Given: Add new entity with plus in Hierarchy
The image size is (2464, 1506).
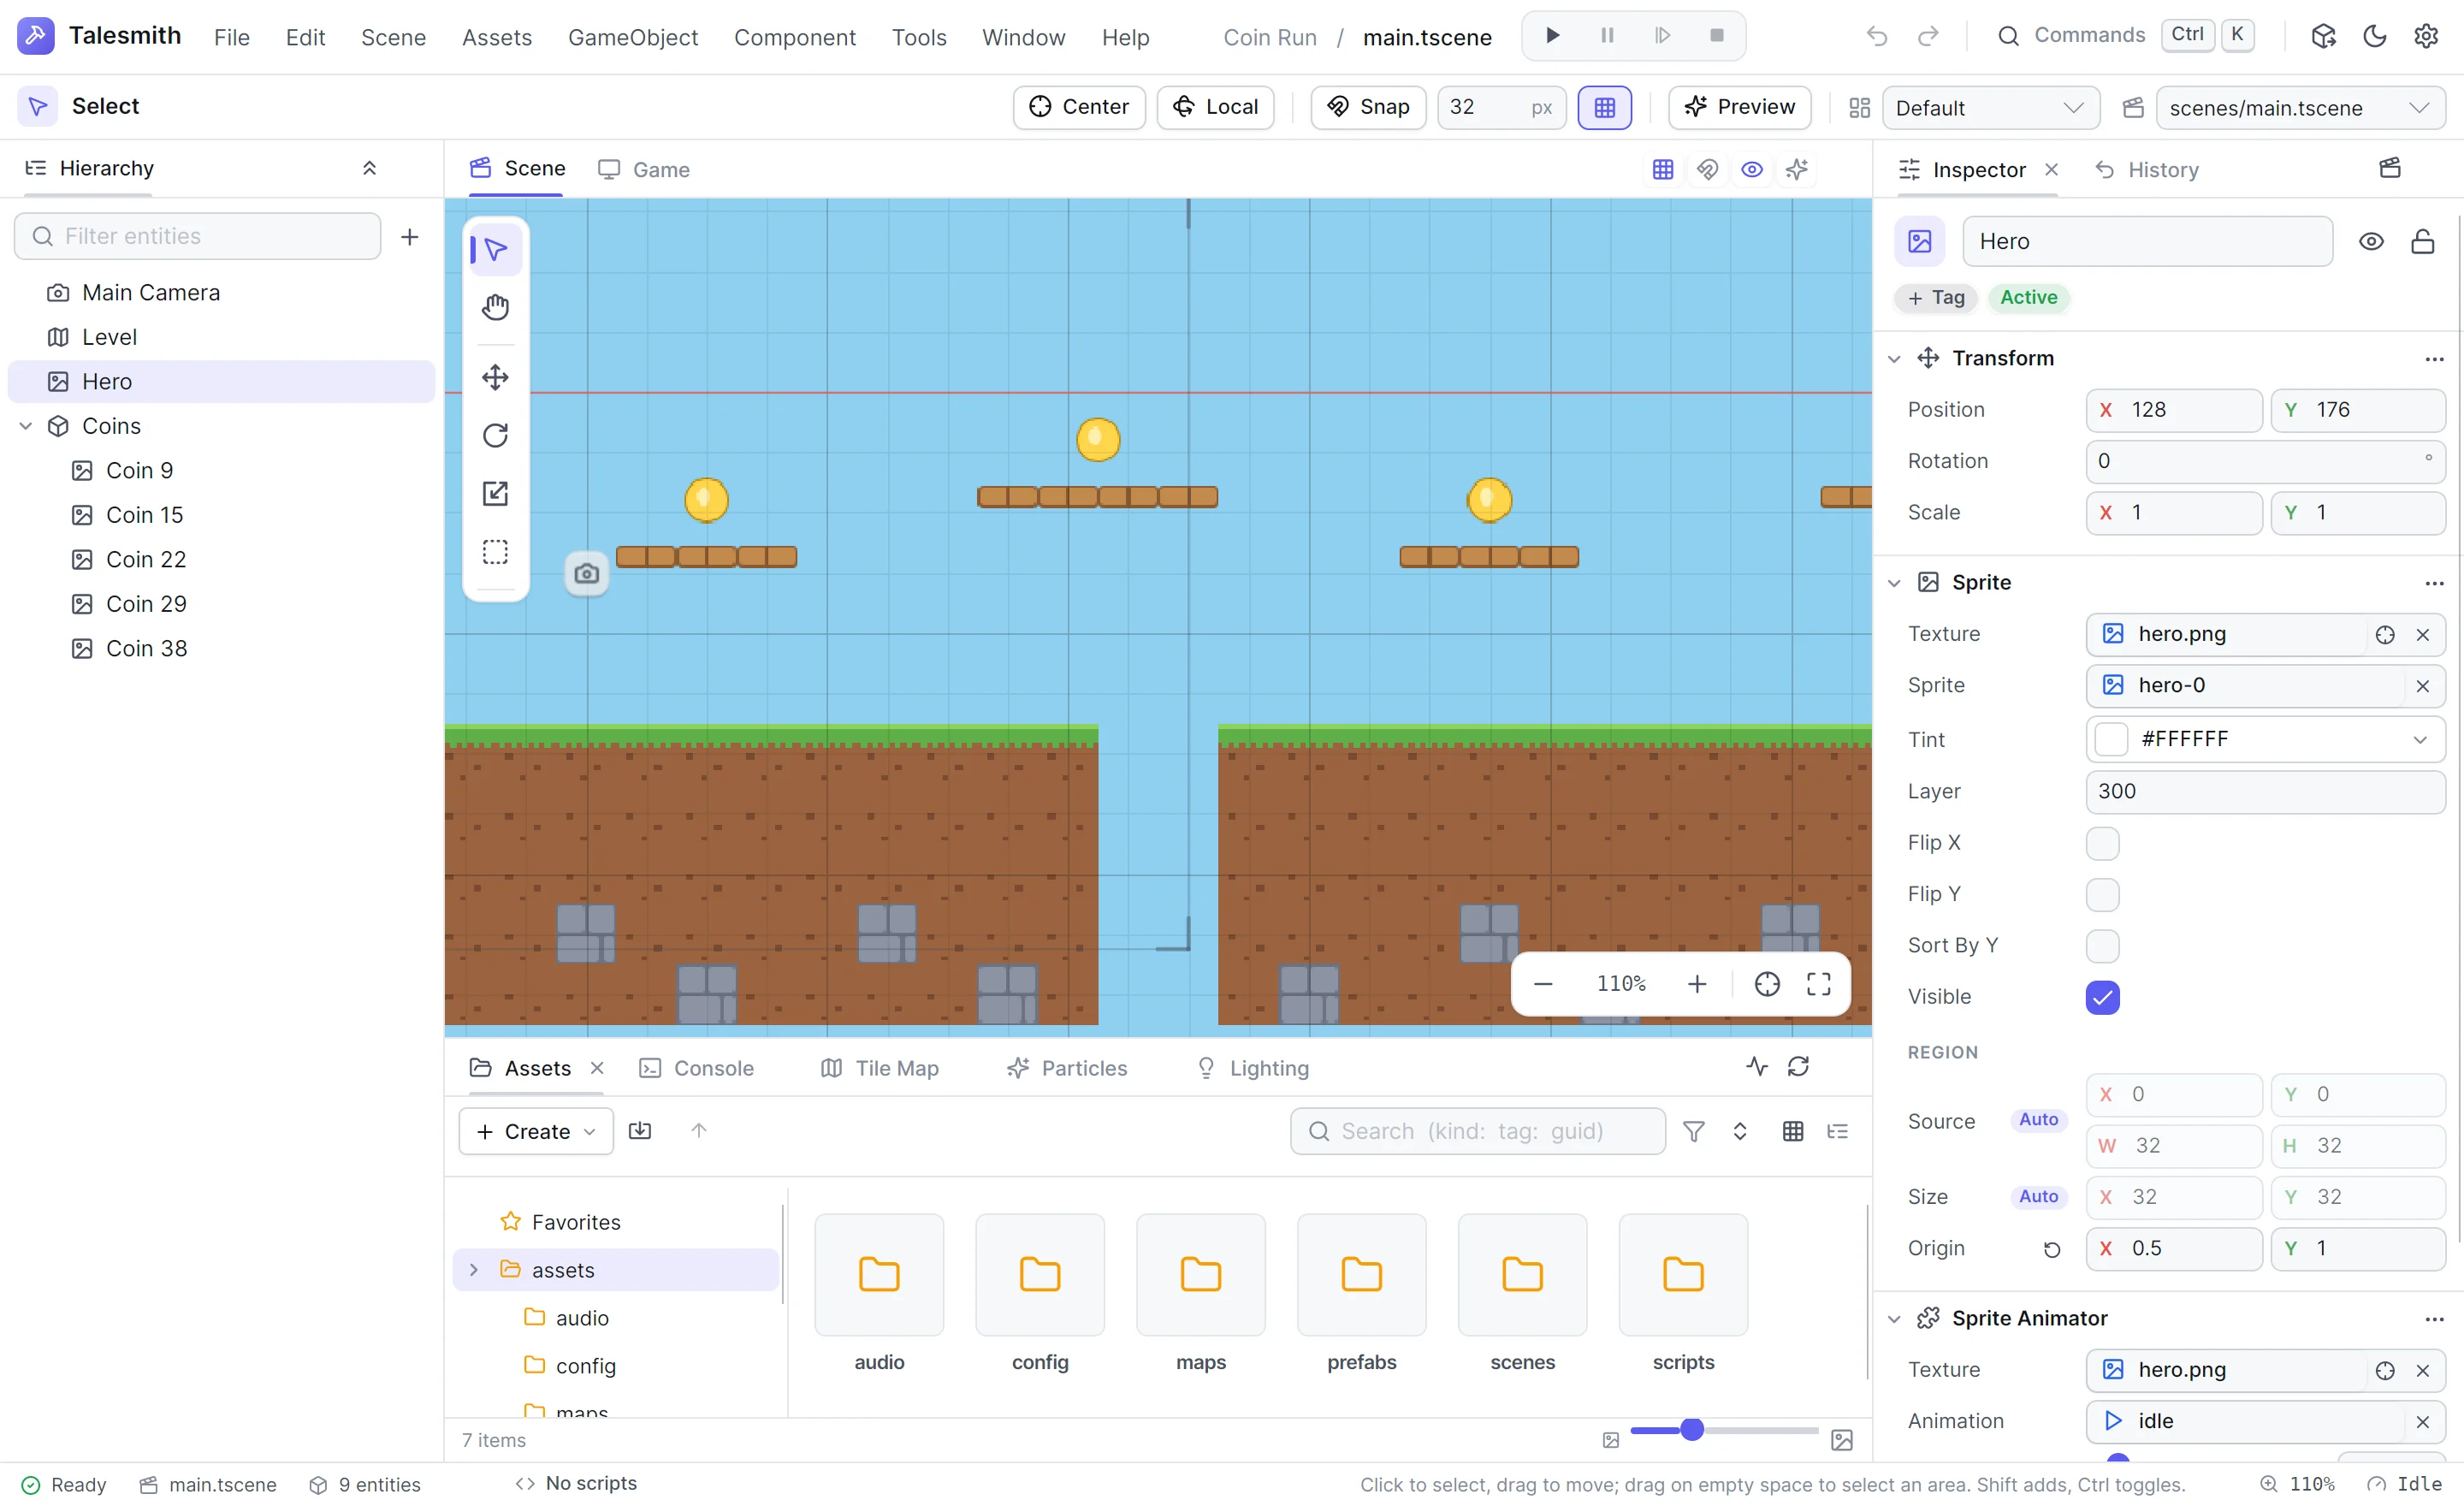Looking at the screenshot, I should 410,237.
